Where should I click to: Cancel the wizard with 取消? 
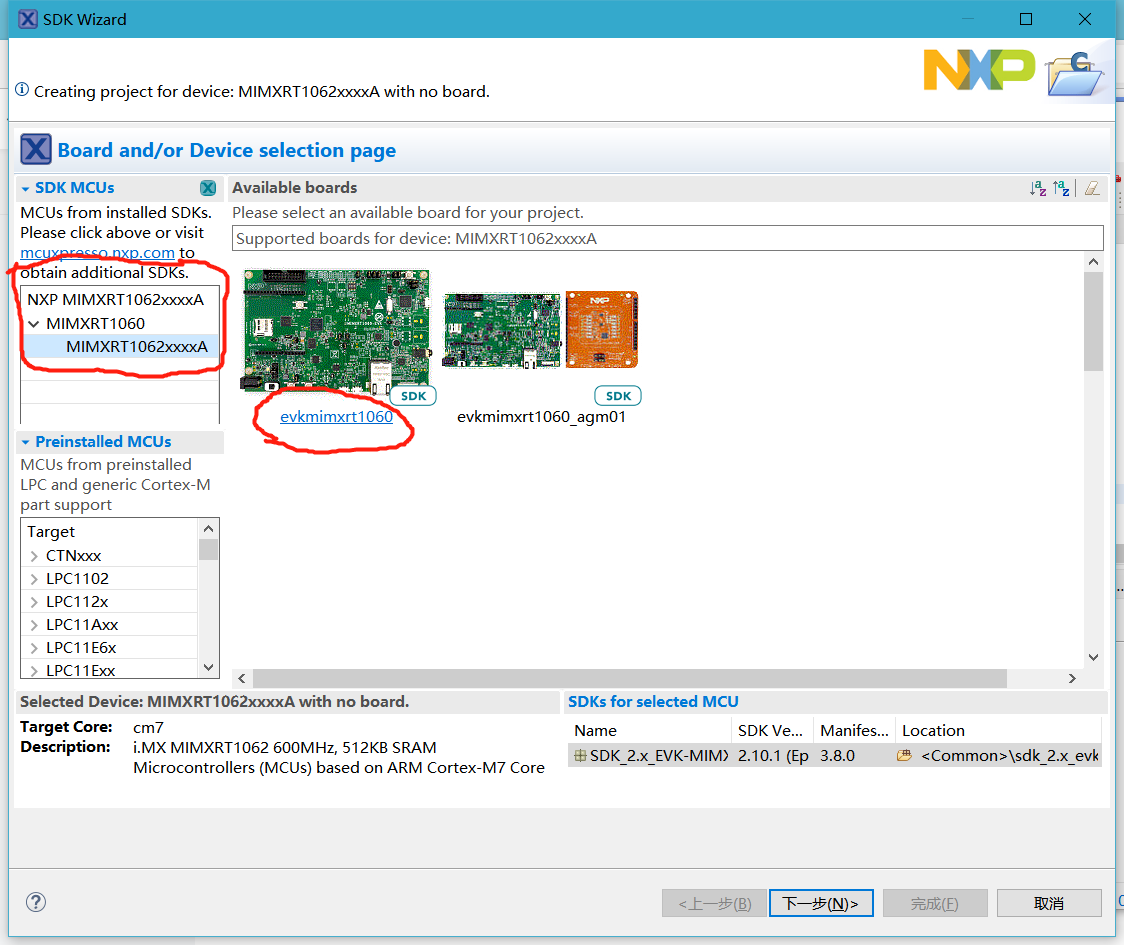pos(1049,902)
